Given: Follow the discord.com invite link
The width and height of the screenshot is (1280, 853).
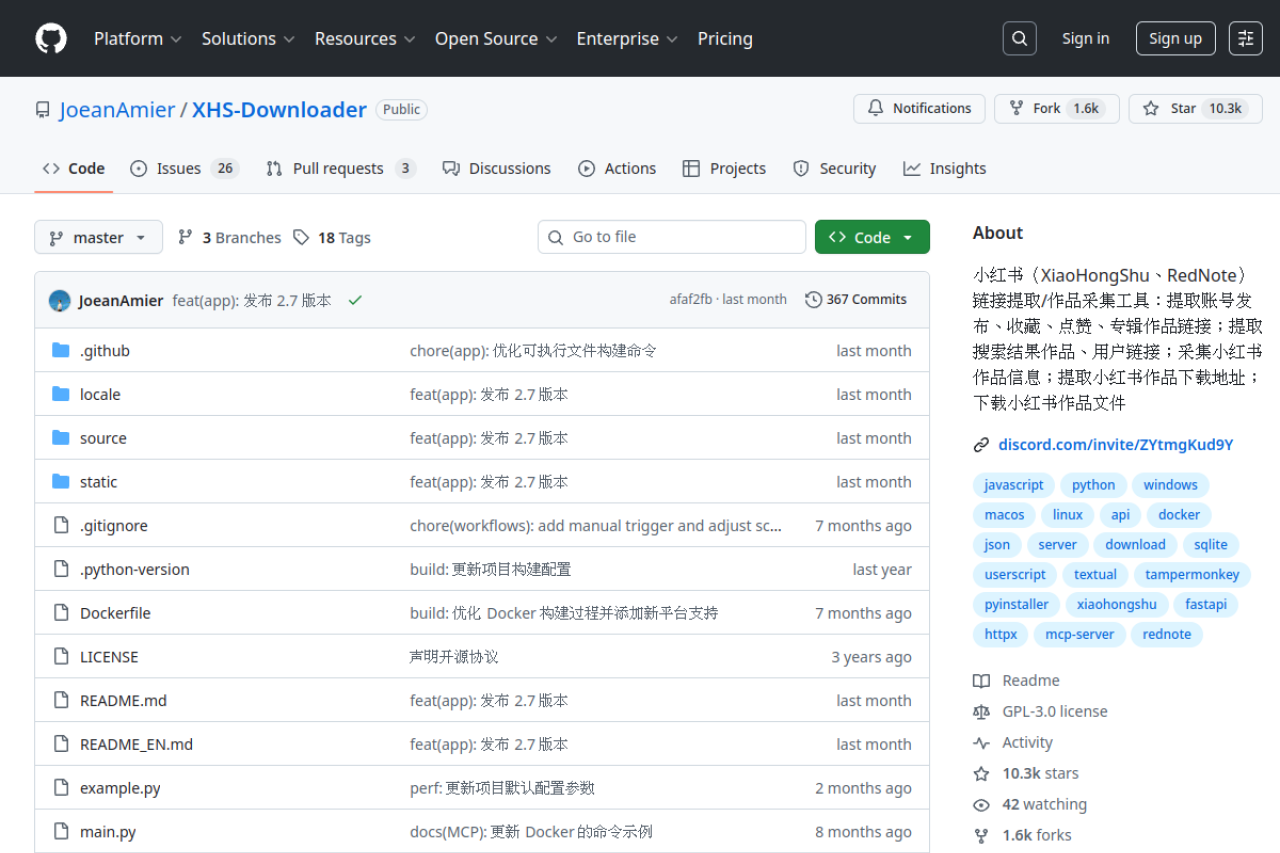Looking at the screenshot, I should (1115, 444).
